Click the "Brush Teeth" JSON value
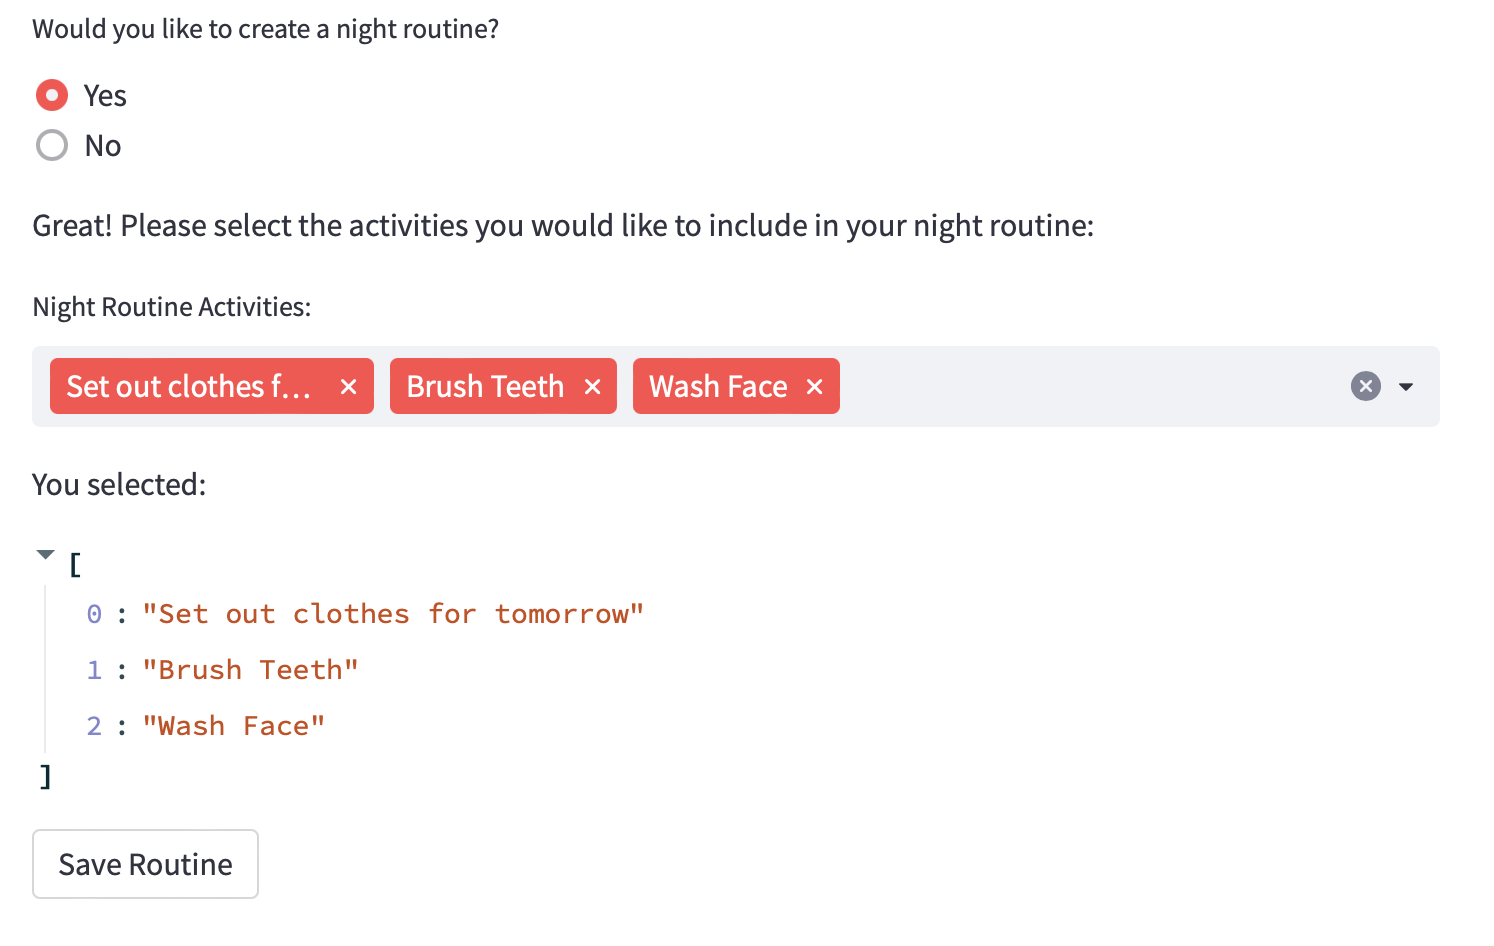 (250, 669)
